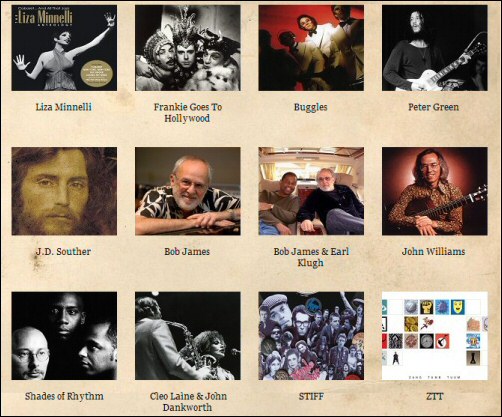Click the STIFF collage artwork thumbnail
The width and height of the screenshot is (502, 417).
point(311,336)
